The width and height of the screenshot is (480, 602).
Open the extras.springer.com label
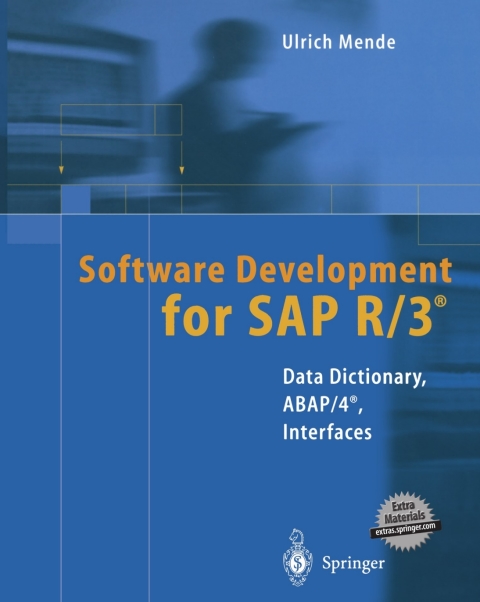pyautogui.click(x=406, y=529)
